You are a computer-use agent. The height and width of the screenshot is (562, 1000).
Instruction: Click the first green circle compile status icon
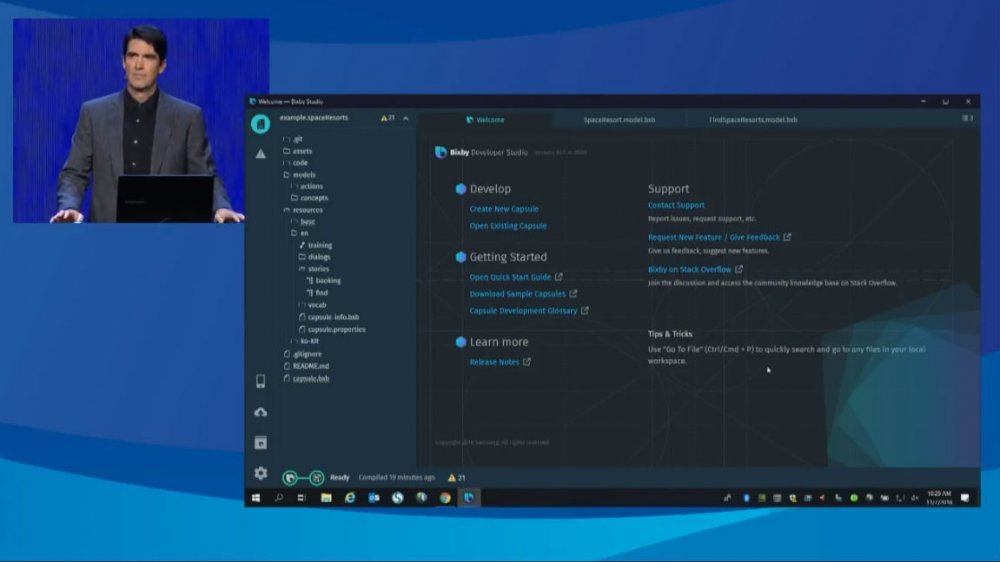(290, 477)
